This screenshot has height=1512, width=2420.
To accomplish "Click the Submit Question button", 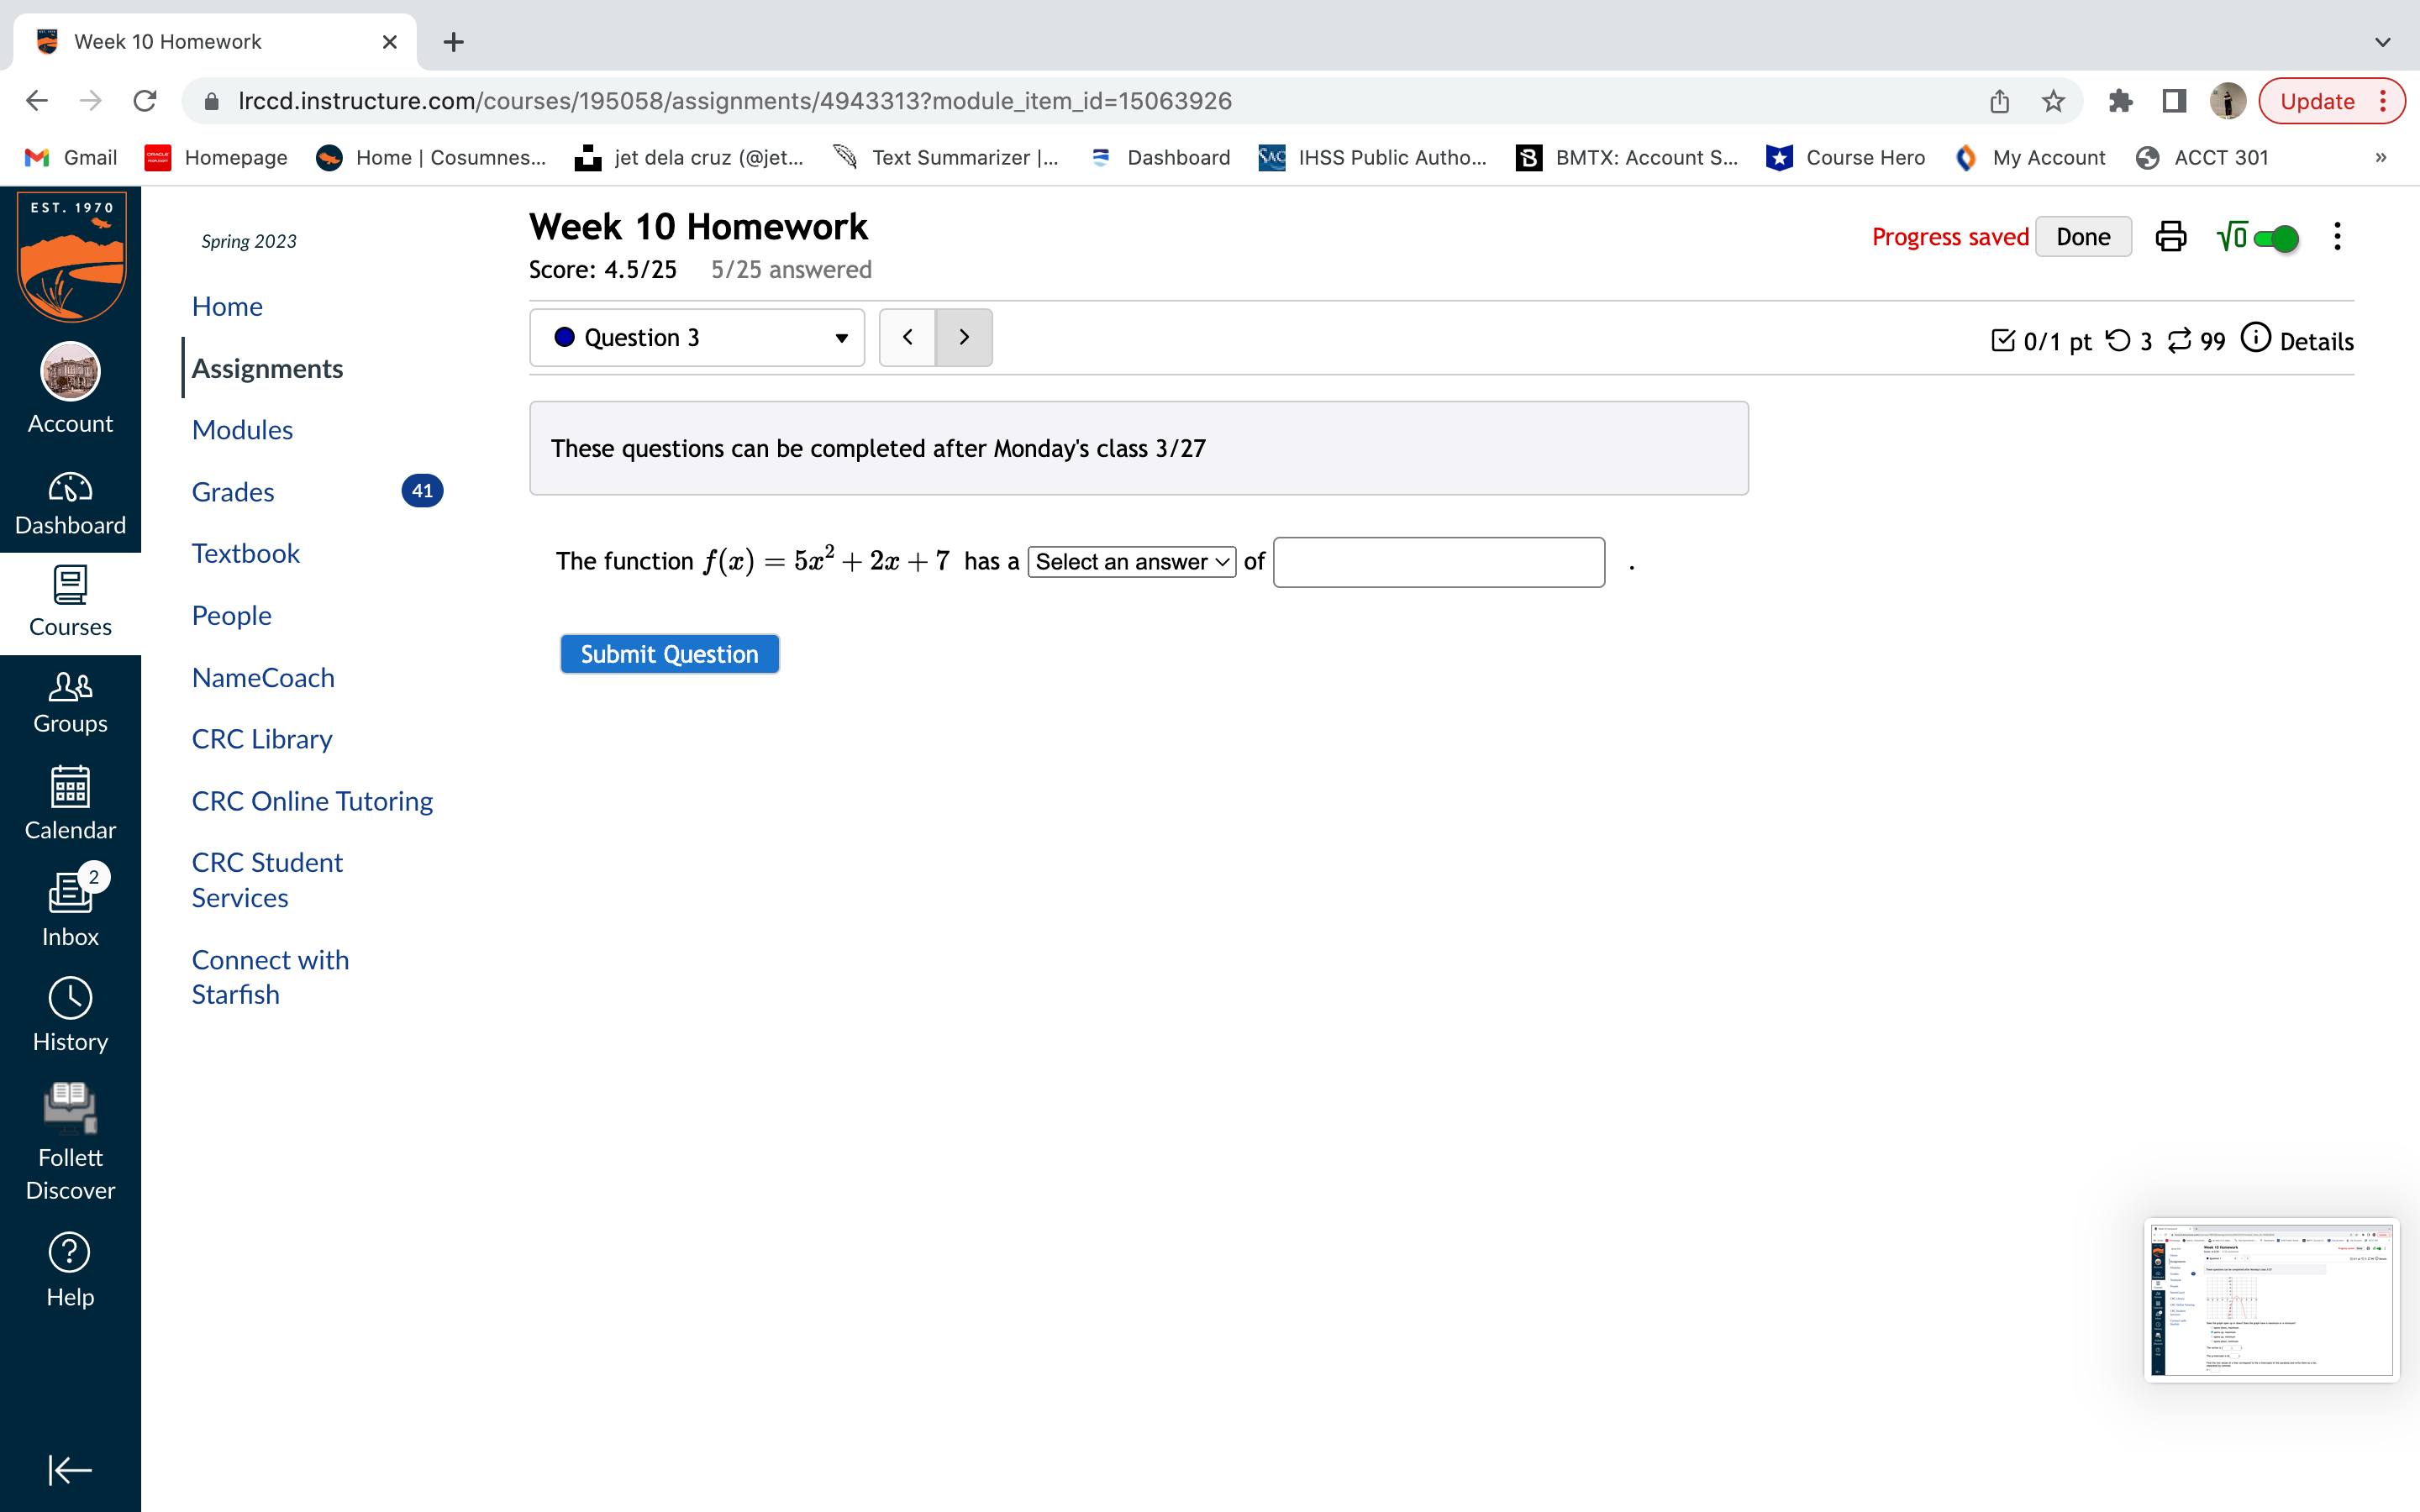I will [669, 654].
